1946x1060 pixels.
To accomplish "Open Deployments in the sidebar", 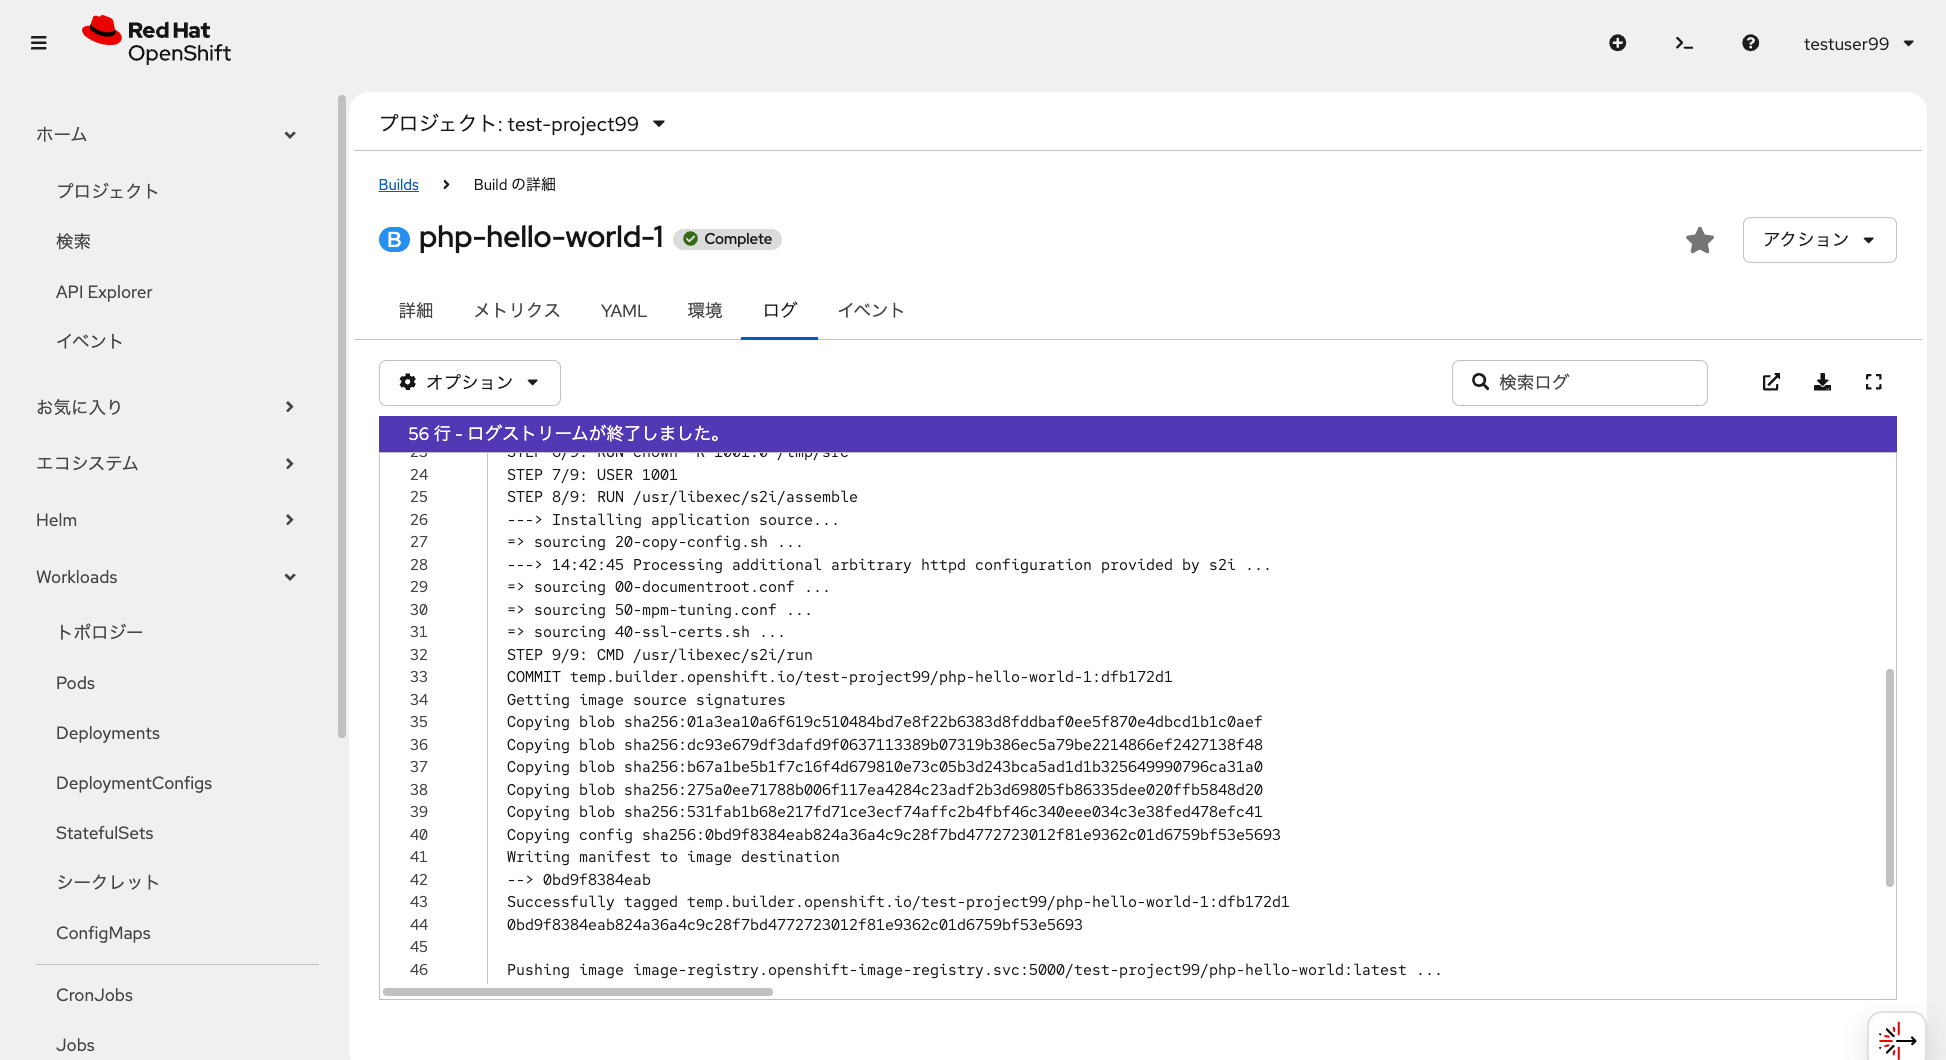I will click(108, 733).
